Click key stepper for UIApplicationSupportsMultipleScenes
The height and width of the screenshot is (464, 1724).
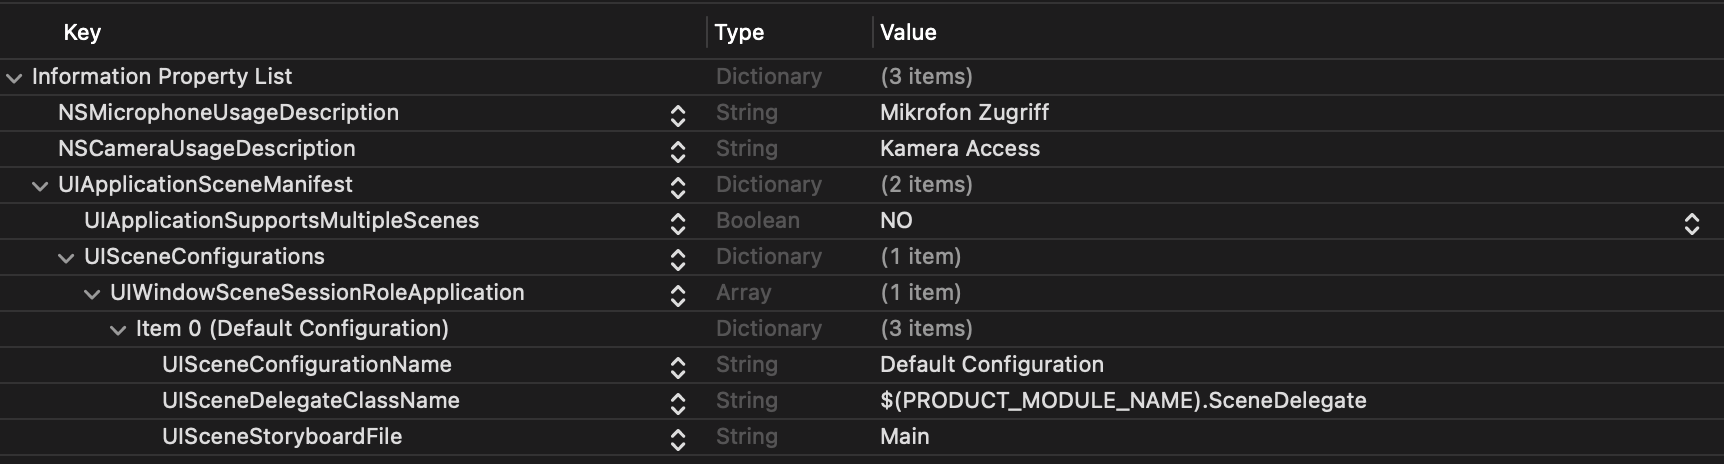[677, 223]
